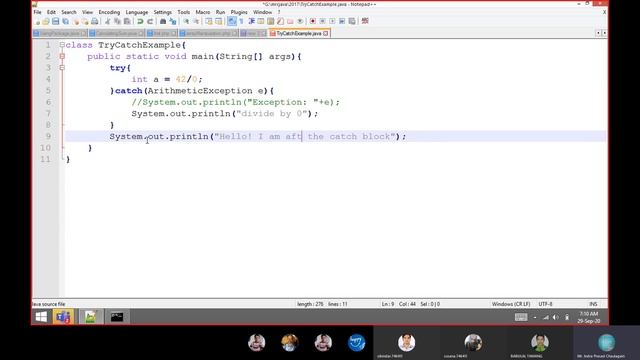Click the Zoom Out toolbar icon
This screenshot has width=640, height=360.
[x=196, y=21]
